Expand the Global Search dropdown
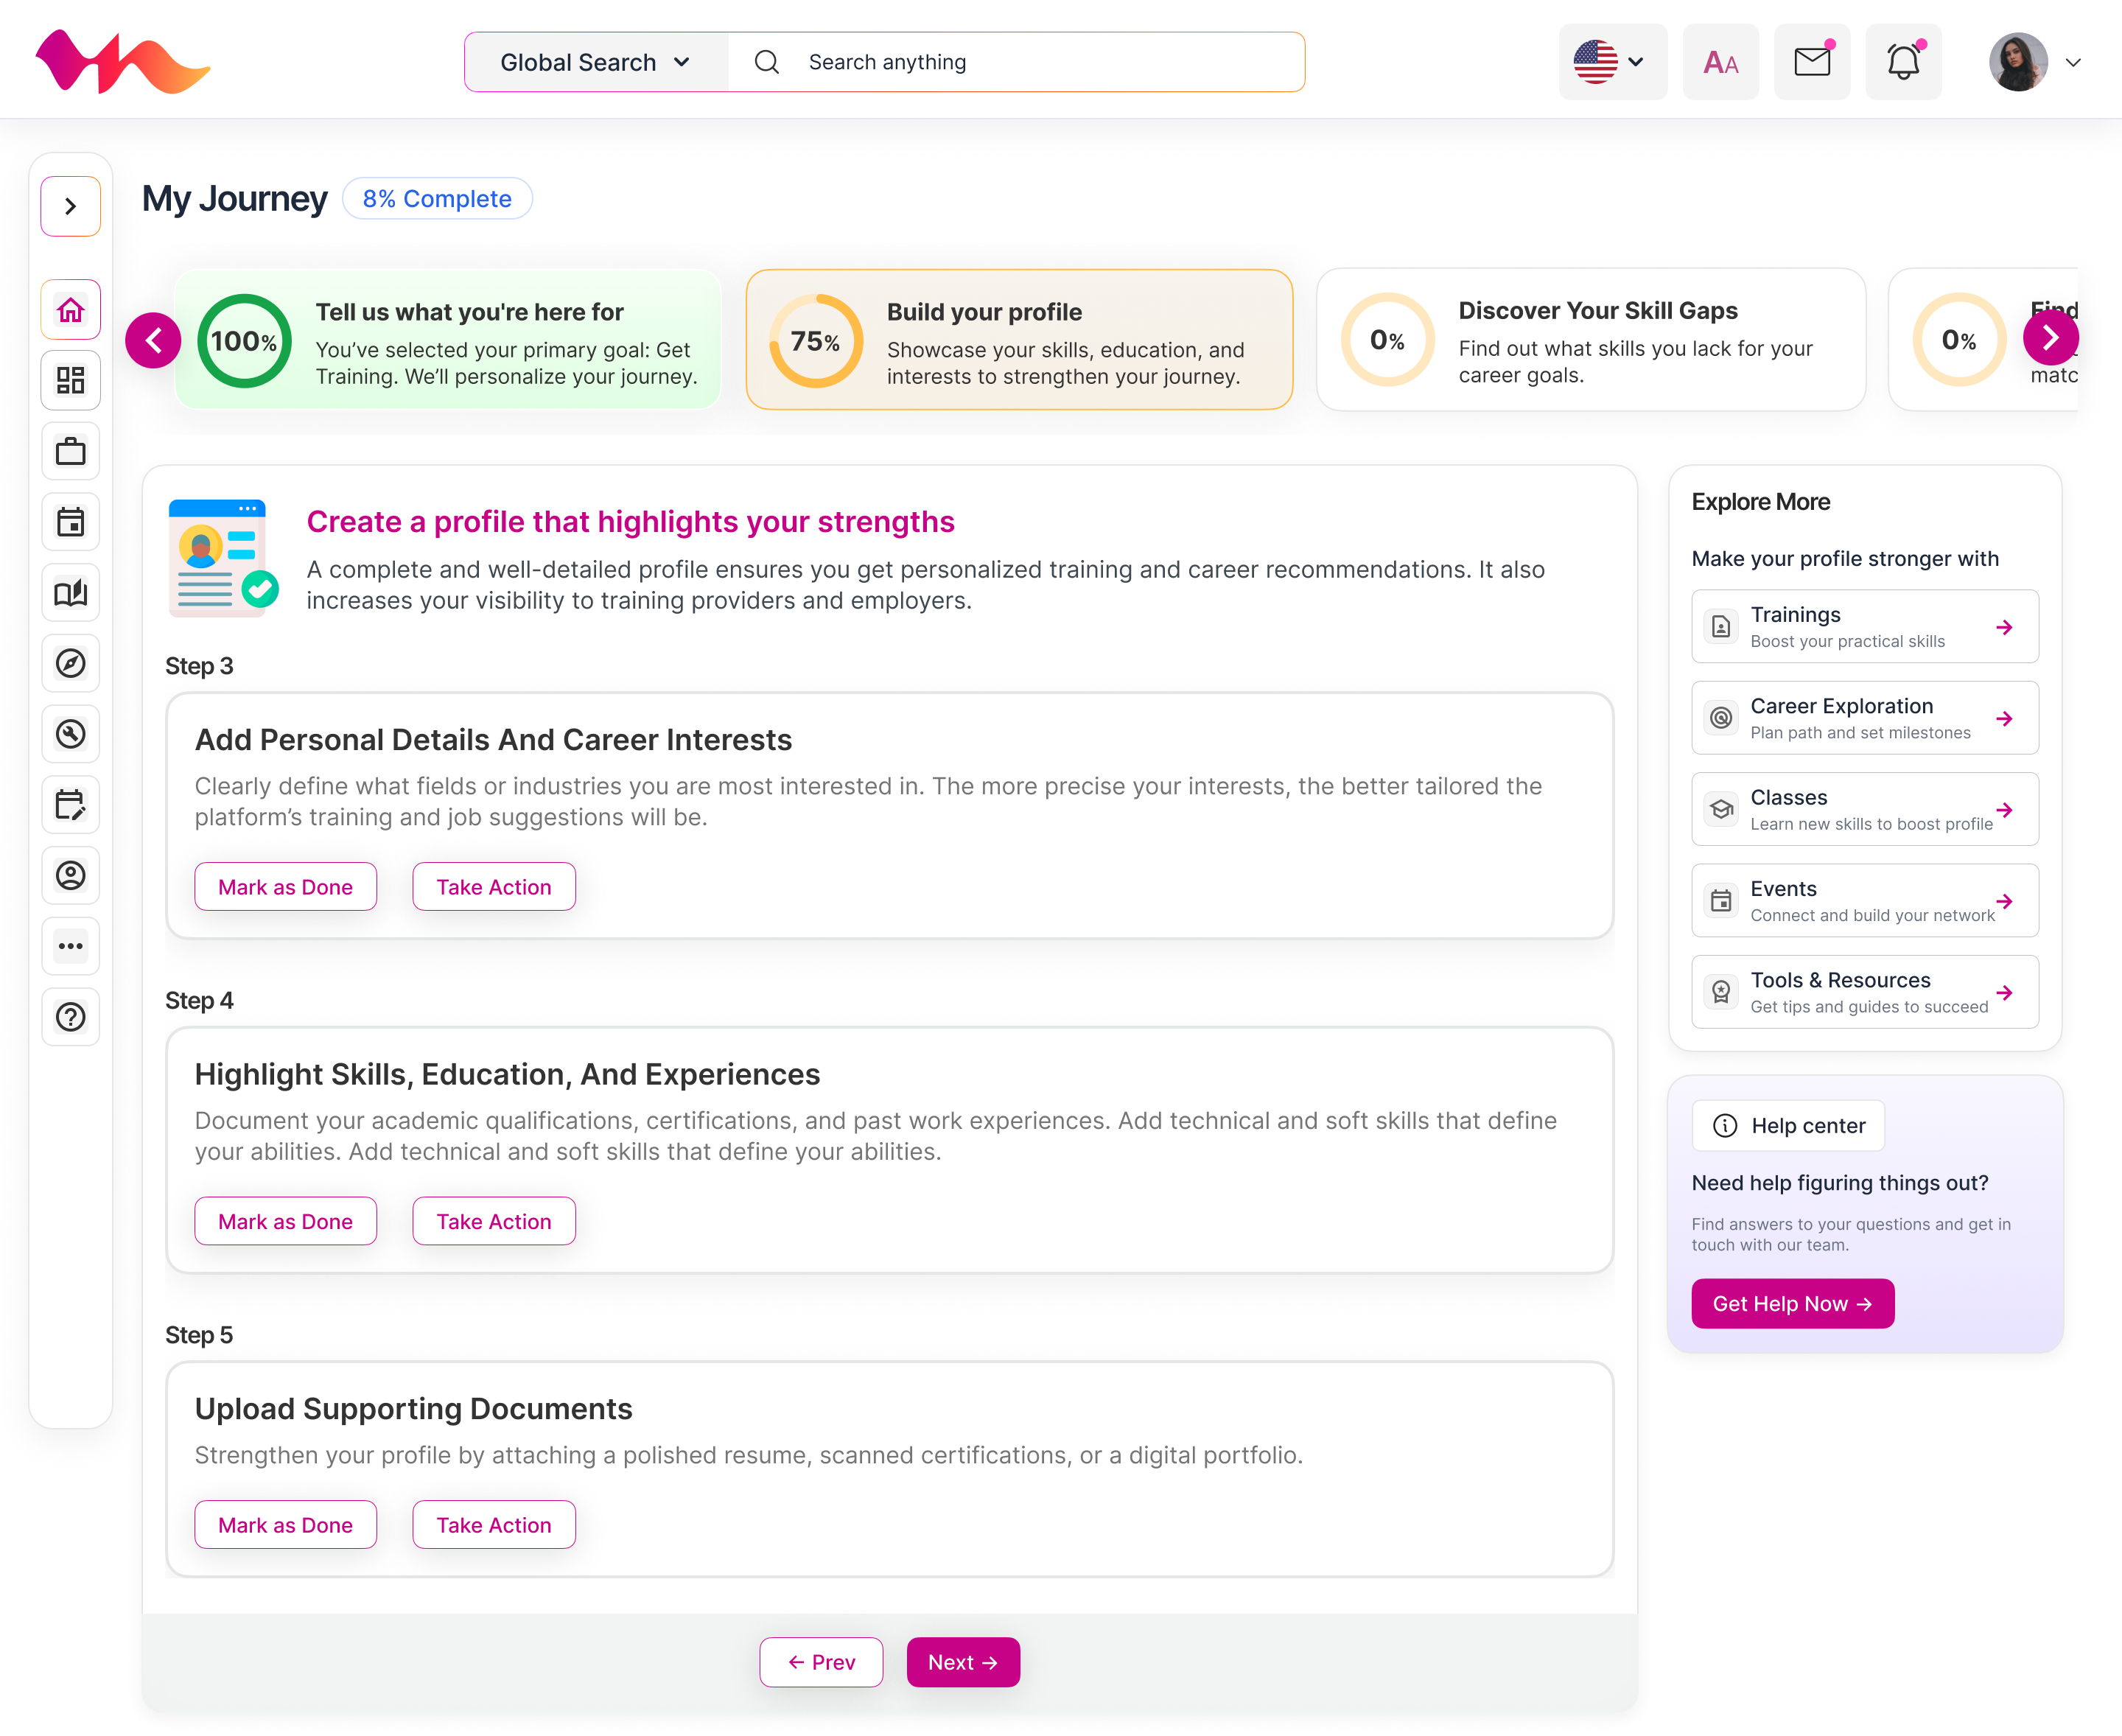The image size is (2122, 1736). click(596, 62)
